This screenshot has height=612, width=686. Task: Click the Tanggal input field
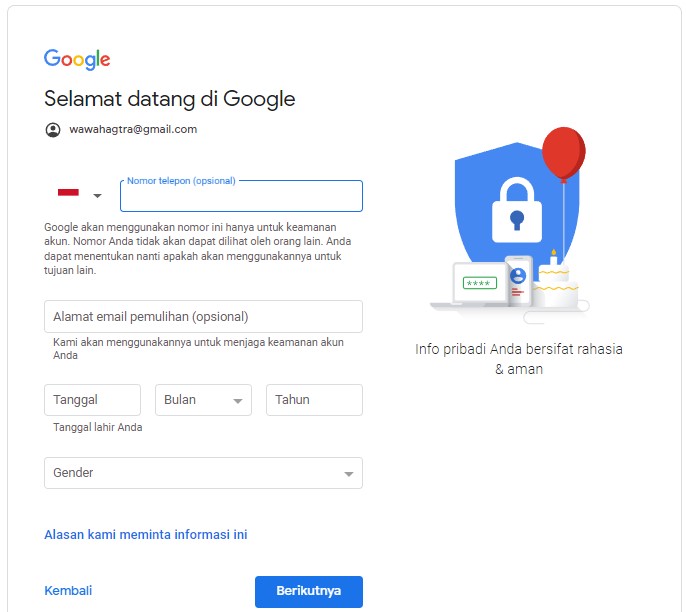click(92, 400)
